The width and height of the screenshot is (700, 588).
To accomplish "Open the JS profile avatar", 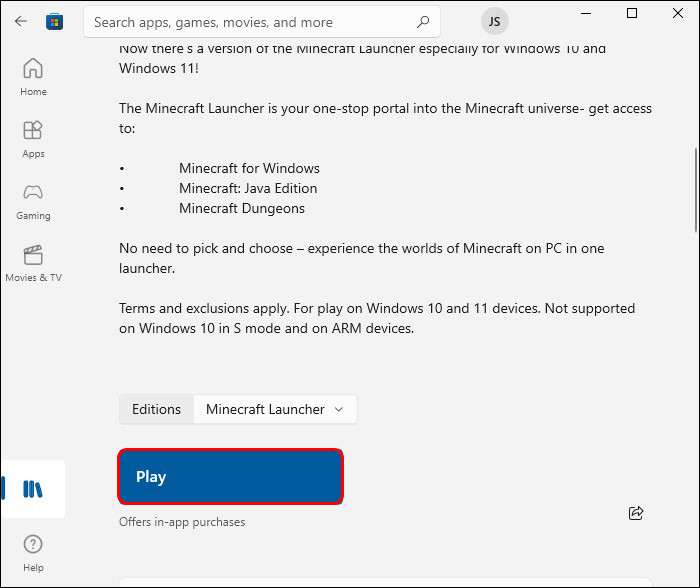I will [x=494, y=20].
